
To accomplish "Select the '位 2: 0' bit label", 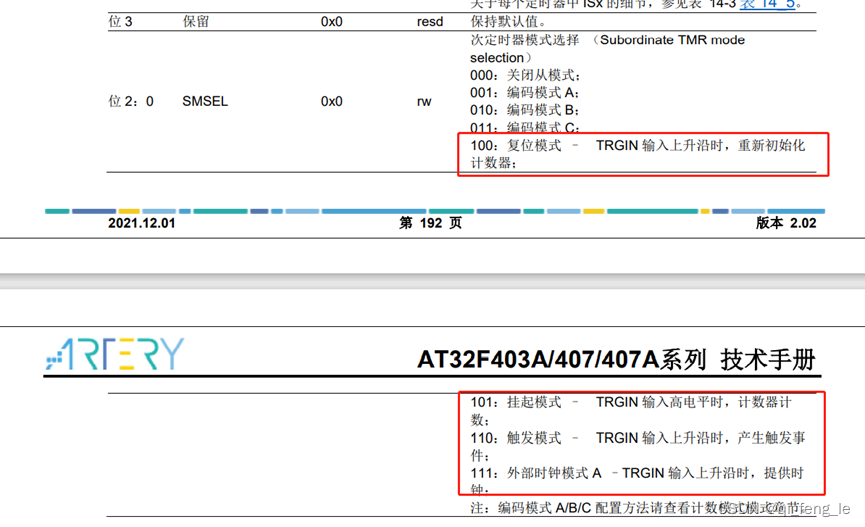I will (x=131, y=102).
